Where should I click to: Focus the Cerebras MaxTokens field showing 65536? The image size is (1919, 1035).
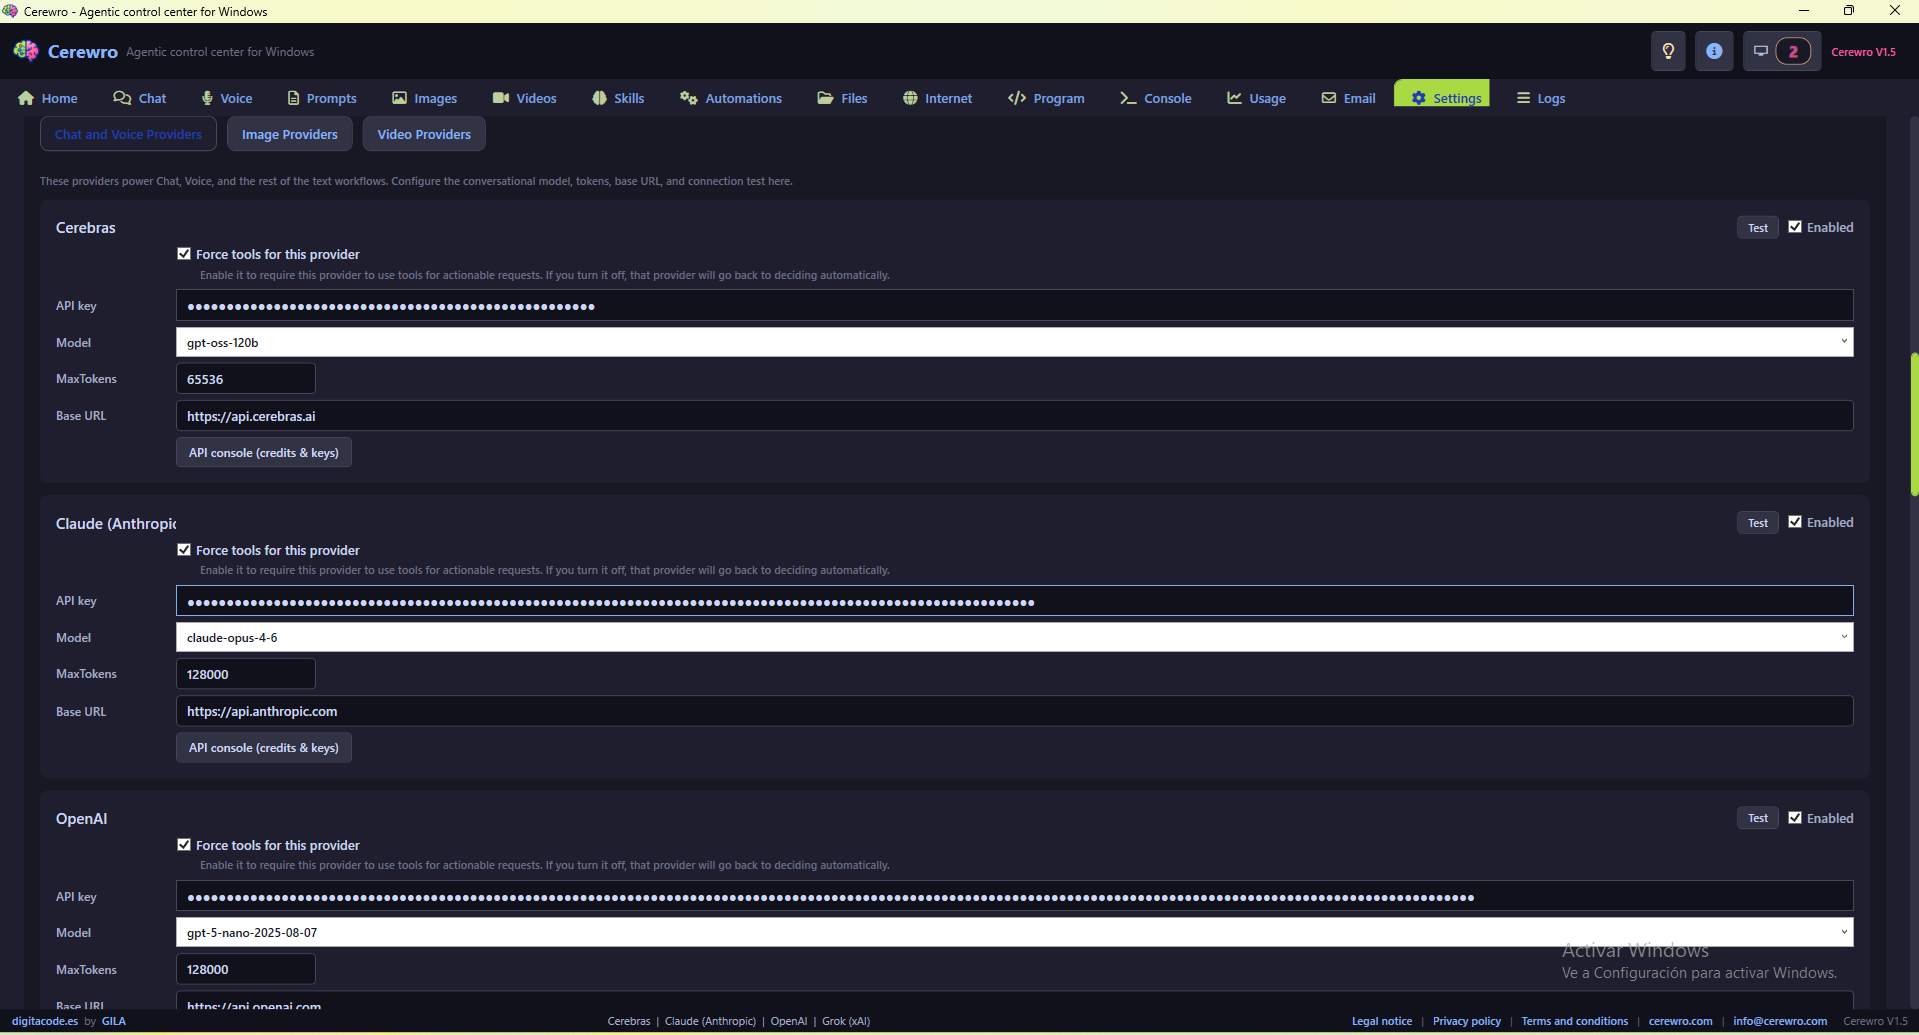click(x=246, y=379)
